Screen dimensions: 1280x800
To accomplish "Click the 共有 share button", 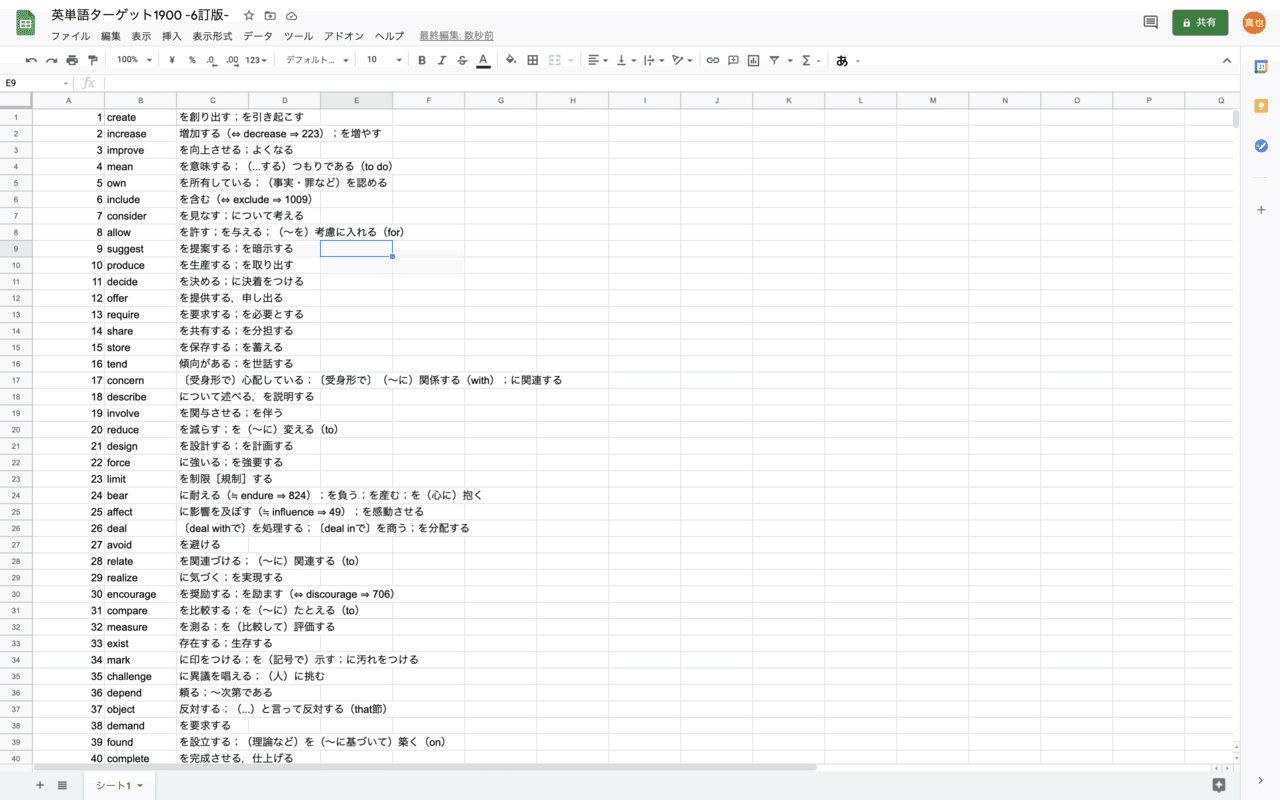I will [x=1200, y=20].
